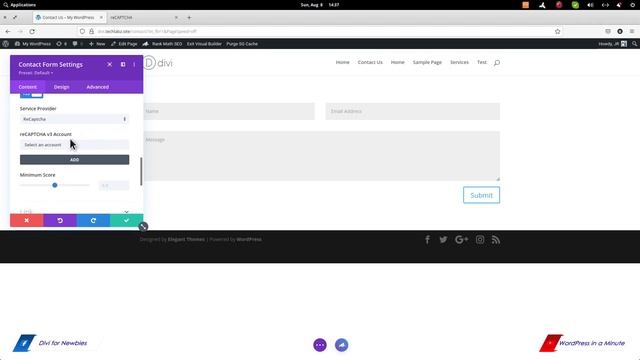The height and width of the screenshot is (360, 640).
Task: Open the three-dot options menu in settings header
Action: [x=134, y=64]
